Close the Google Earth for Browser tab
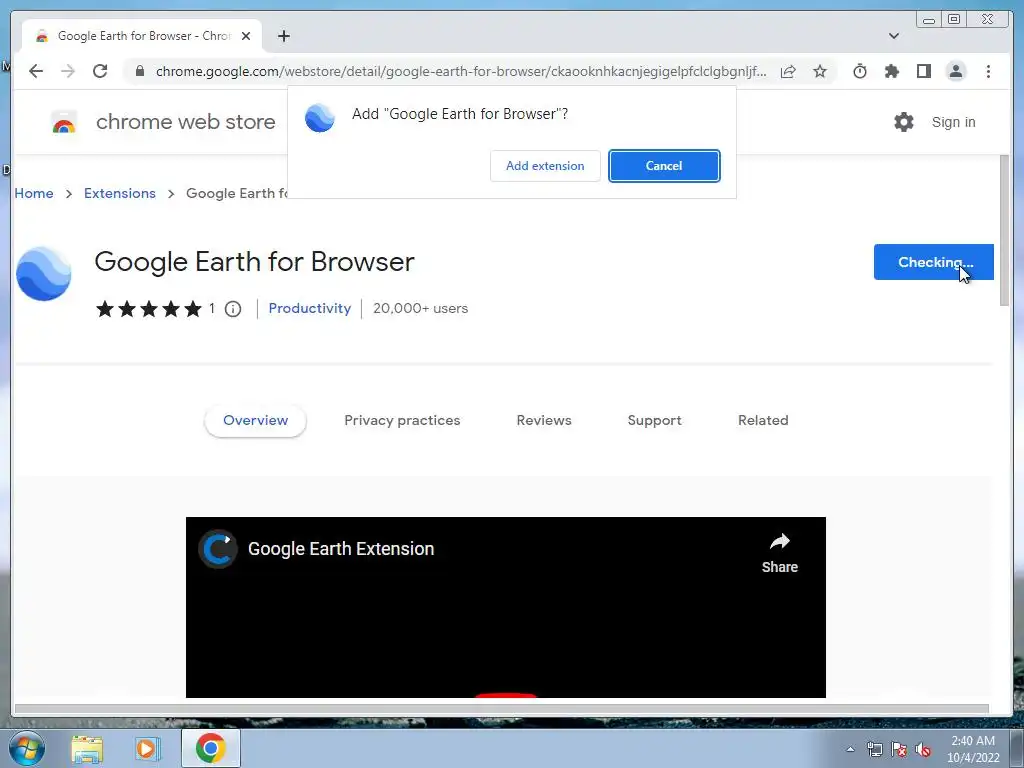The height and width of the screenshot is (768, 1024). [246, 36]
